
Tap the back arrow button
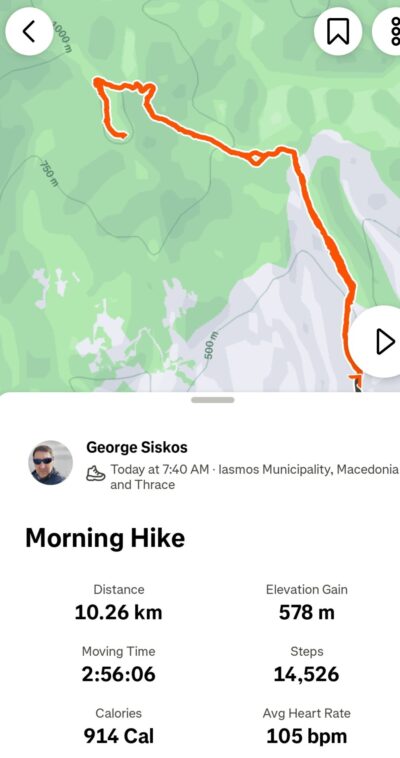coord(29,31)
